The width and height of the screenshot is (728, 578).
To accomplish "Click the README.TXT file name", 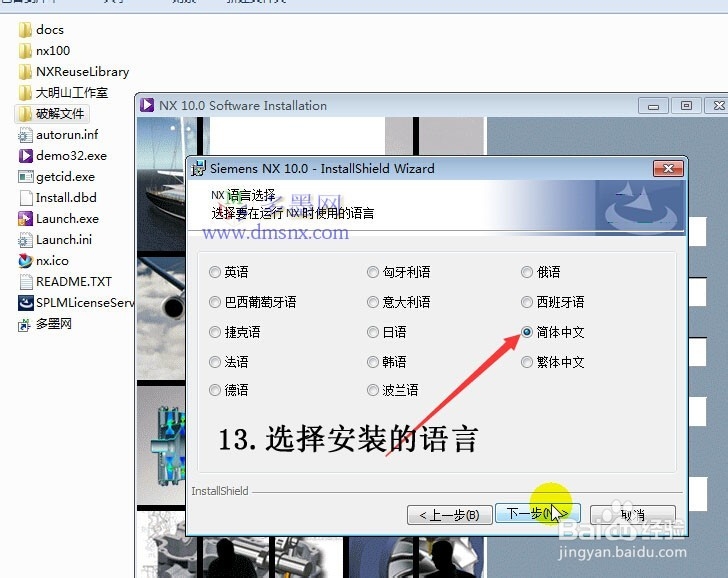I will (x=74, y=282).
